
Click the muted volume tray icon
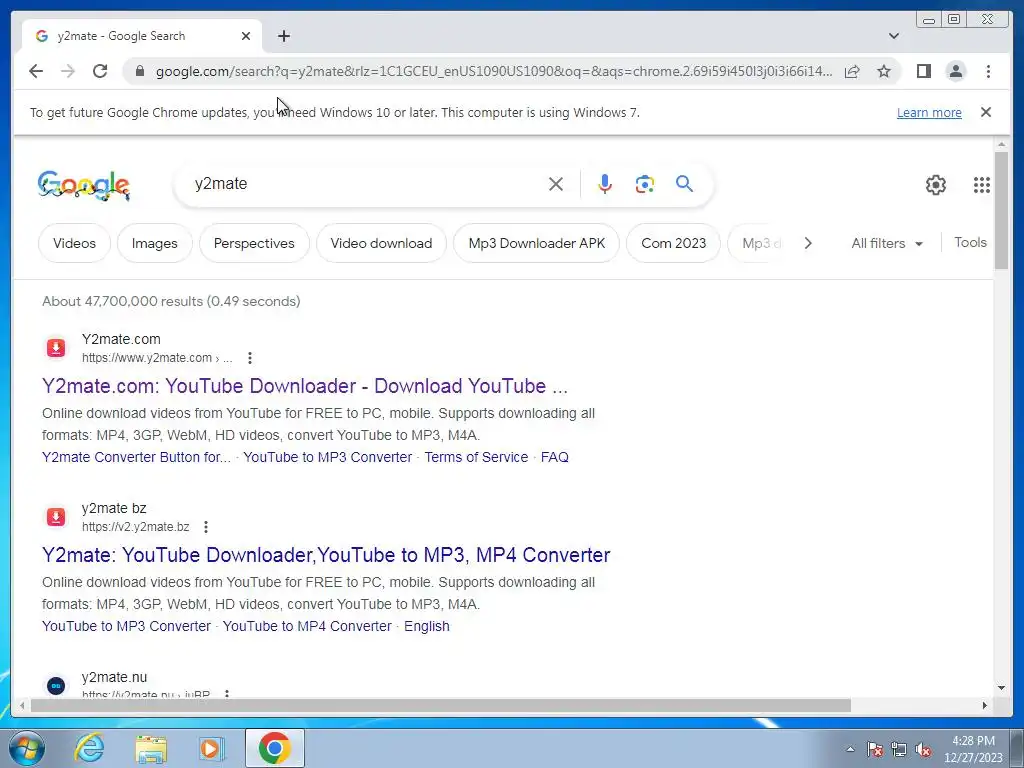click(x=923, y=750)
